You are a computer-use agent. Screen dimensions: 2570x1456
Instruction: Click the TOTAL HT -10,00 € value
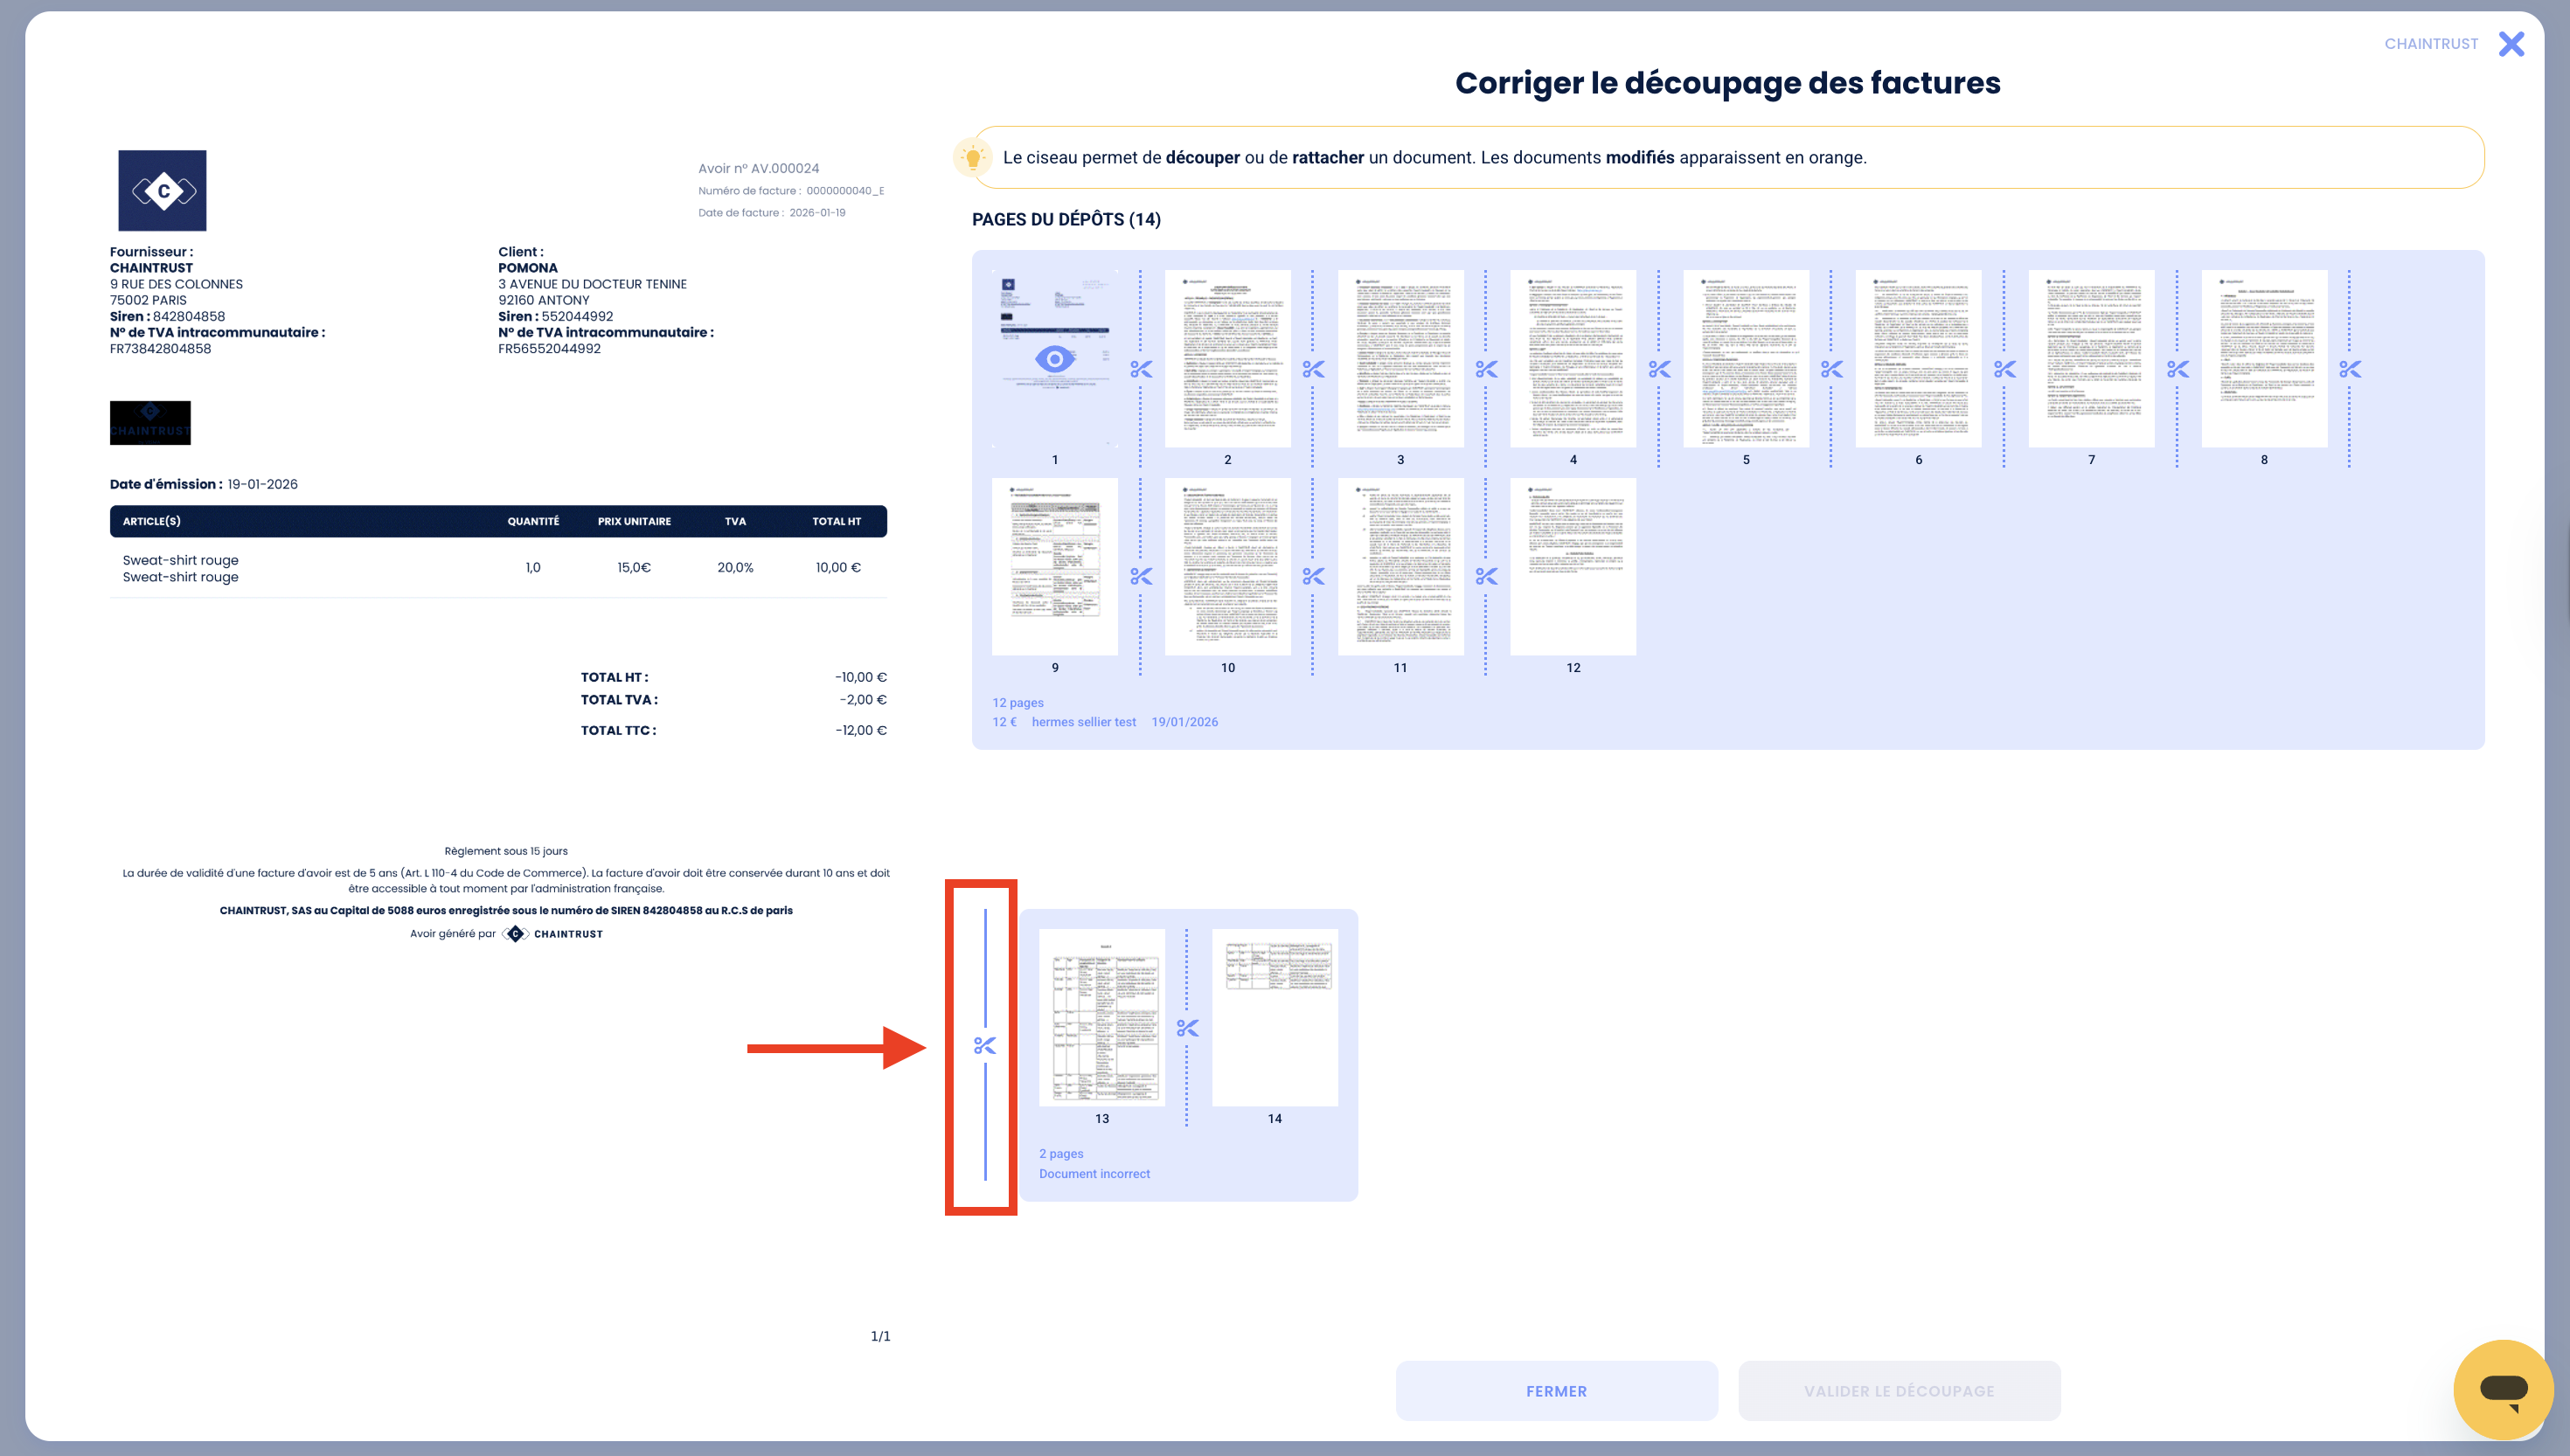[x=861, y=677]
